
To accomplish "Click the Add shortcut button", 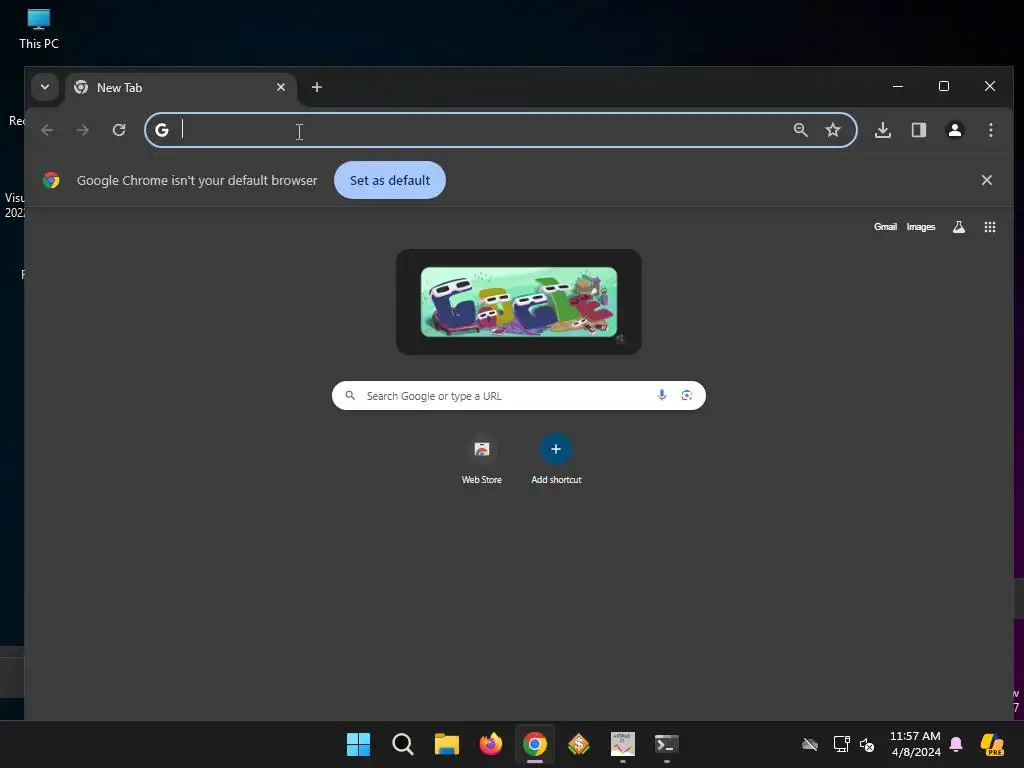I will 556,460.
